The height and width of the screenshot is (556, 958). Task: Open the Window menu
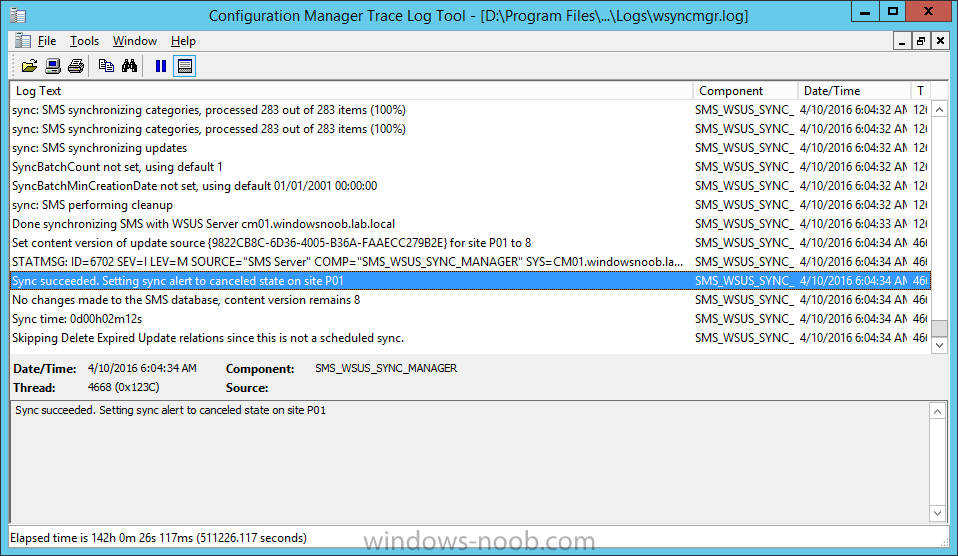tap(134, 41)
